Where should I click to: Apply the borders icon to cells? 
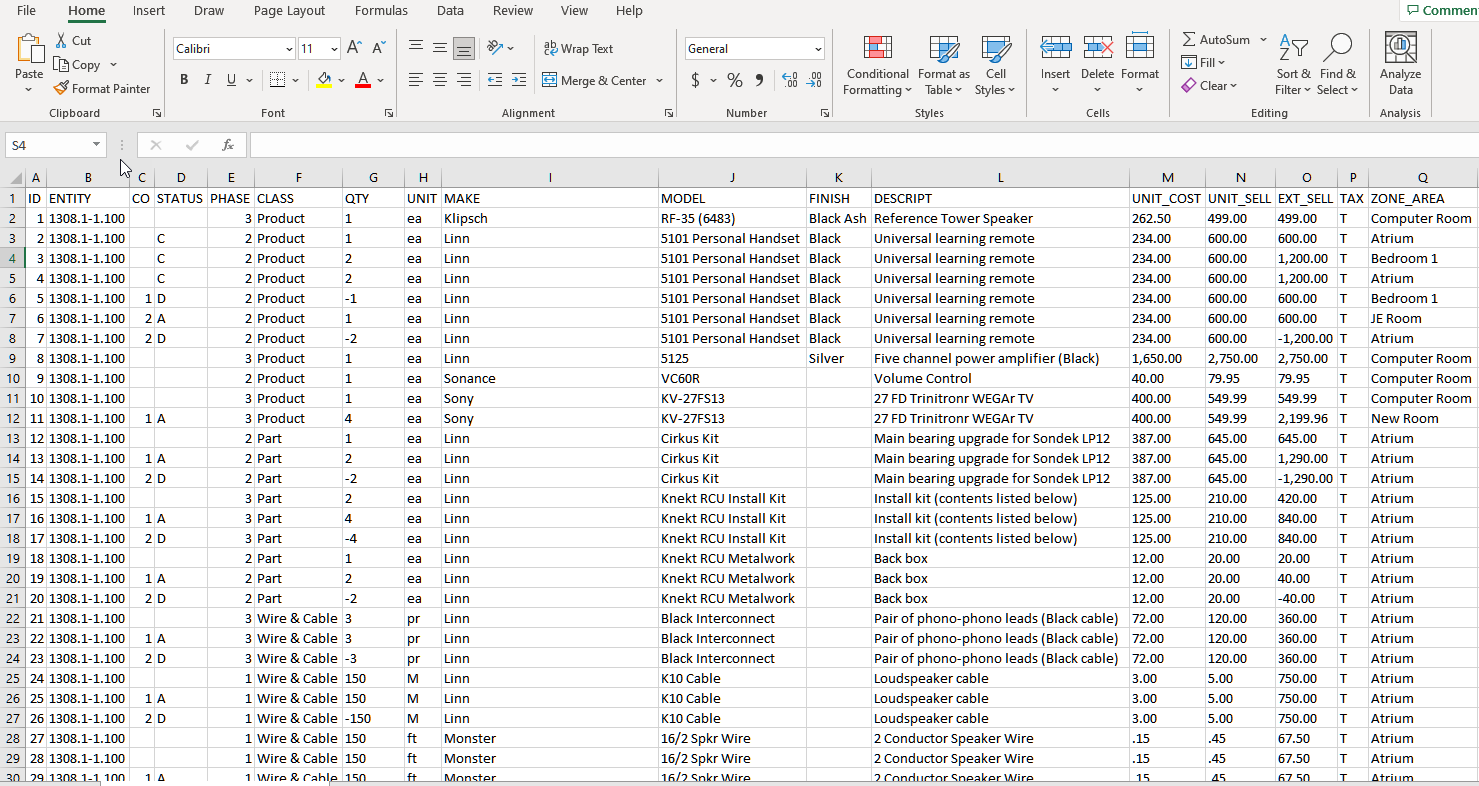point(277,80)
